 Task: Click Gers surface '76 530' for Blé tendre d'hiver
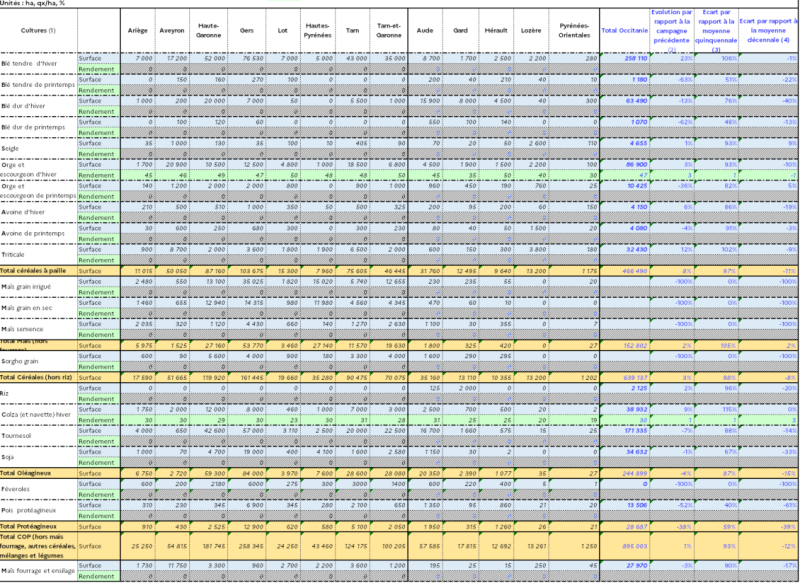[247, 58]
